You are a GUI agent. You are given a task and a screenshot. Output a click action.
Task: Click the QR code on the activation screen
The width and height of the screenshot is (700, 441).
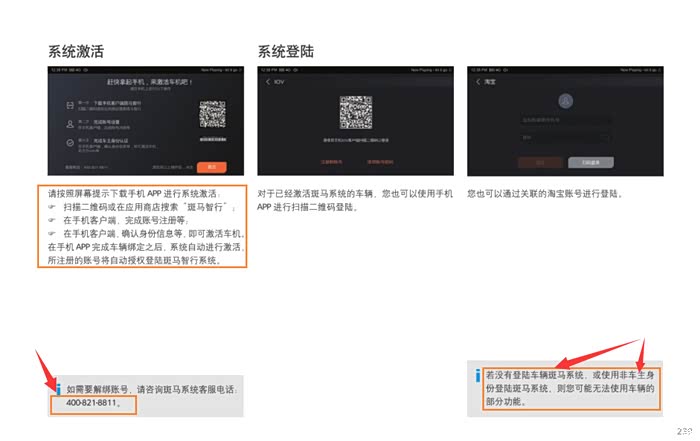212,114
